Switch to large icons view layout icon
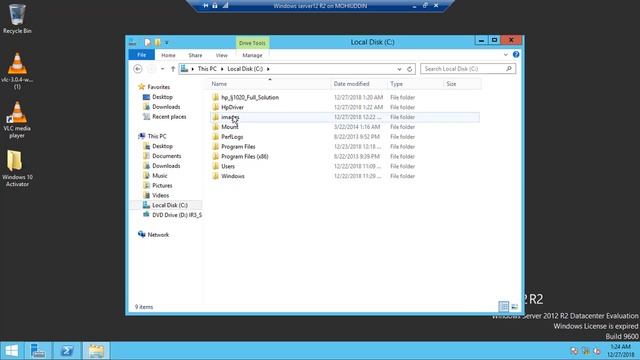 514,306
